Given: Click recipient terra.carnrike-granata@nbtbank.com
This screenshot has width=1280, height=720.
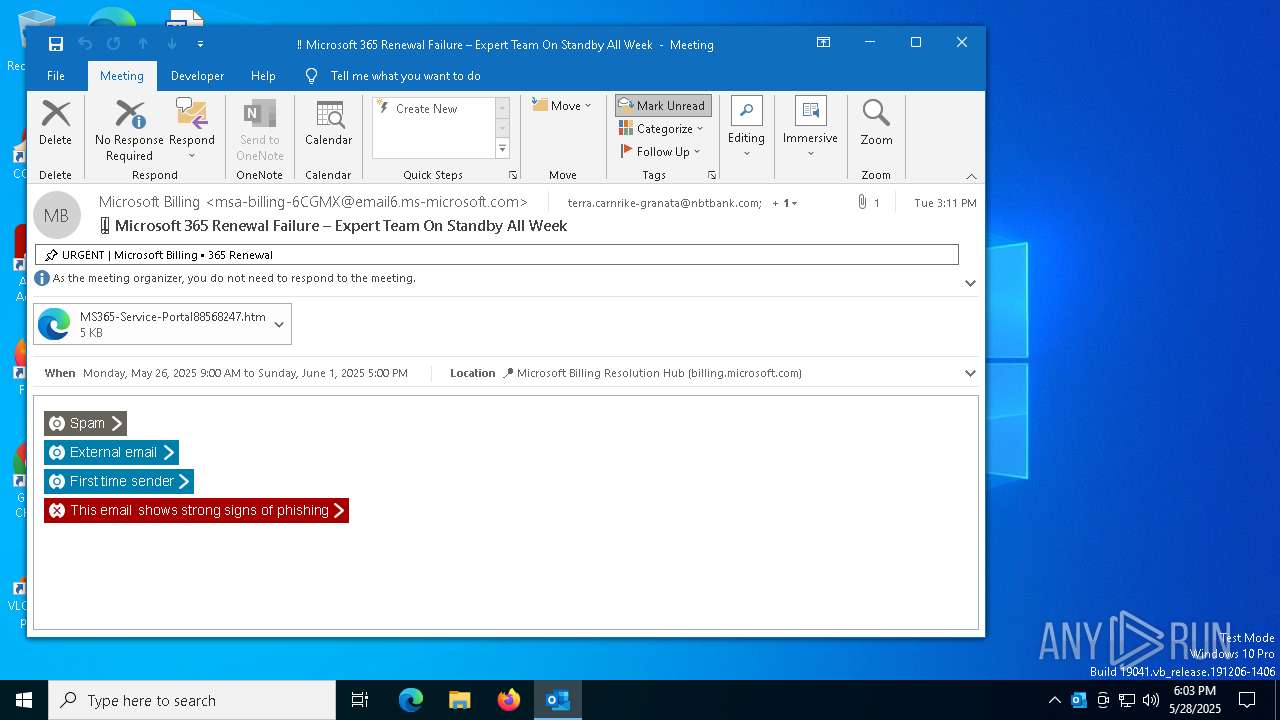Looking at the screenshot, I should (x=665, y=203).
